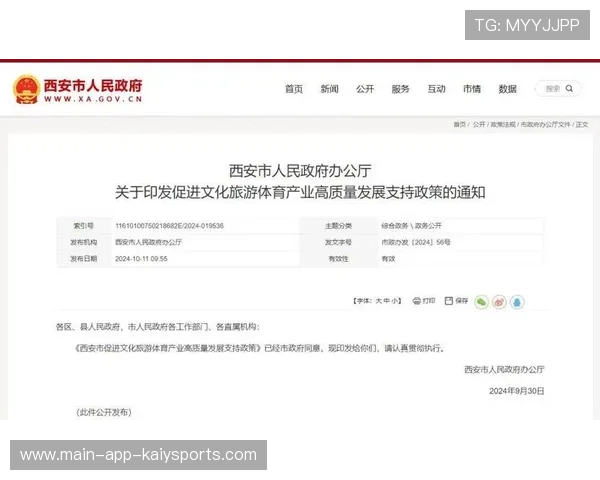
Task: Click the 发布日期 label cell
Action: (x=84, y=259)
